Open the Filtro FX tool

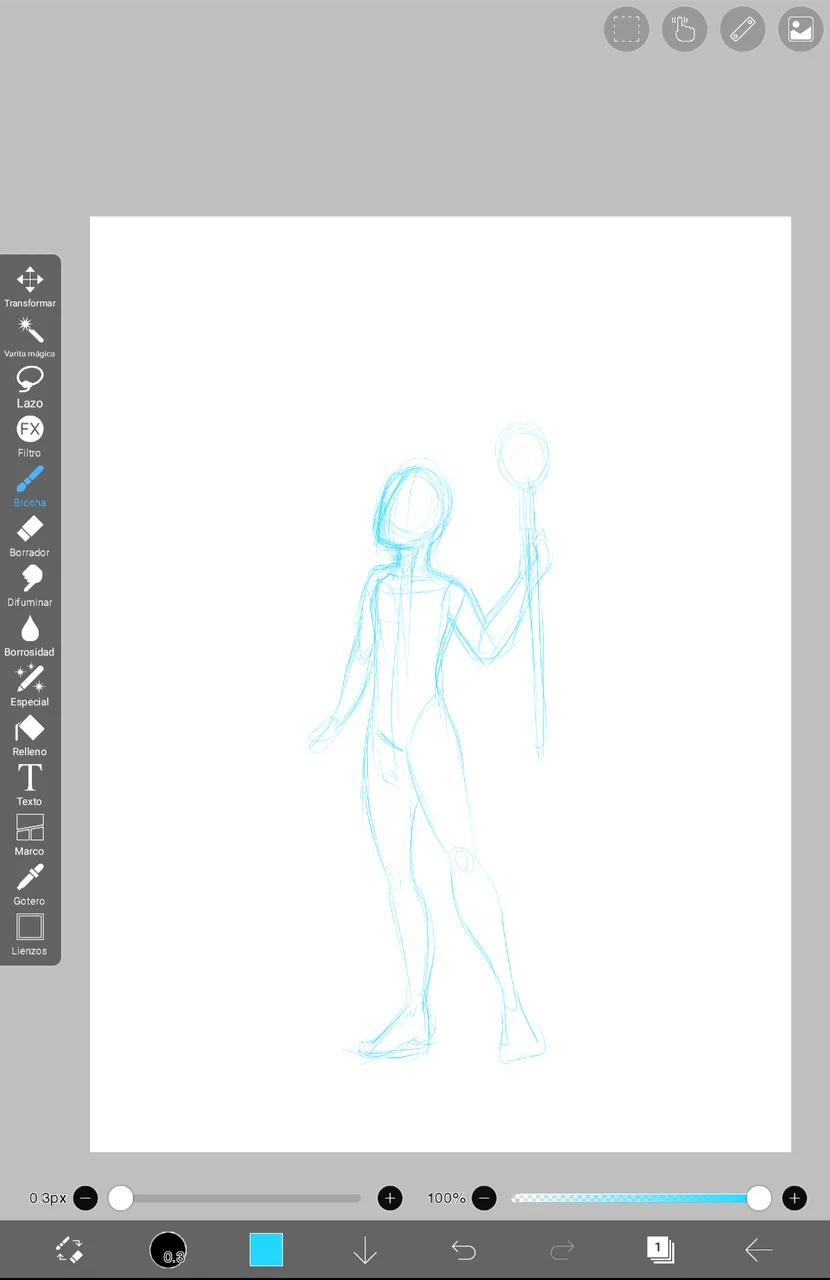point(30,437)
